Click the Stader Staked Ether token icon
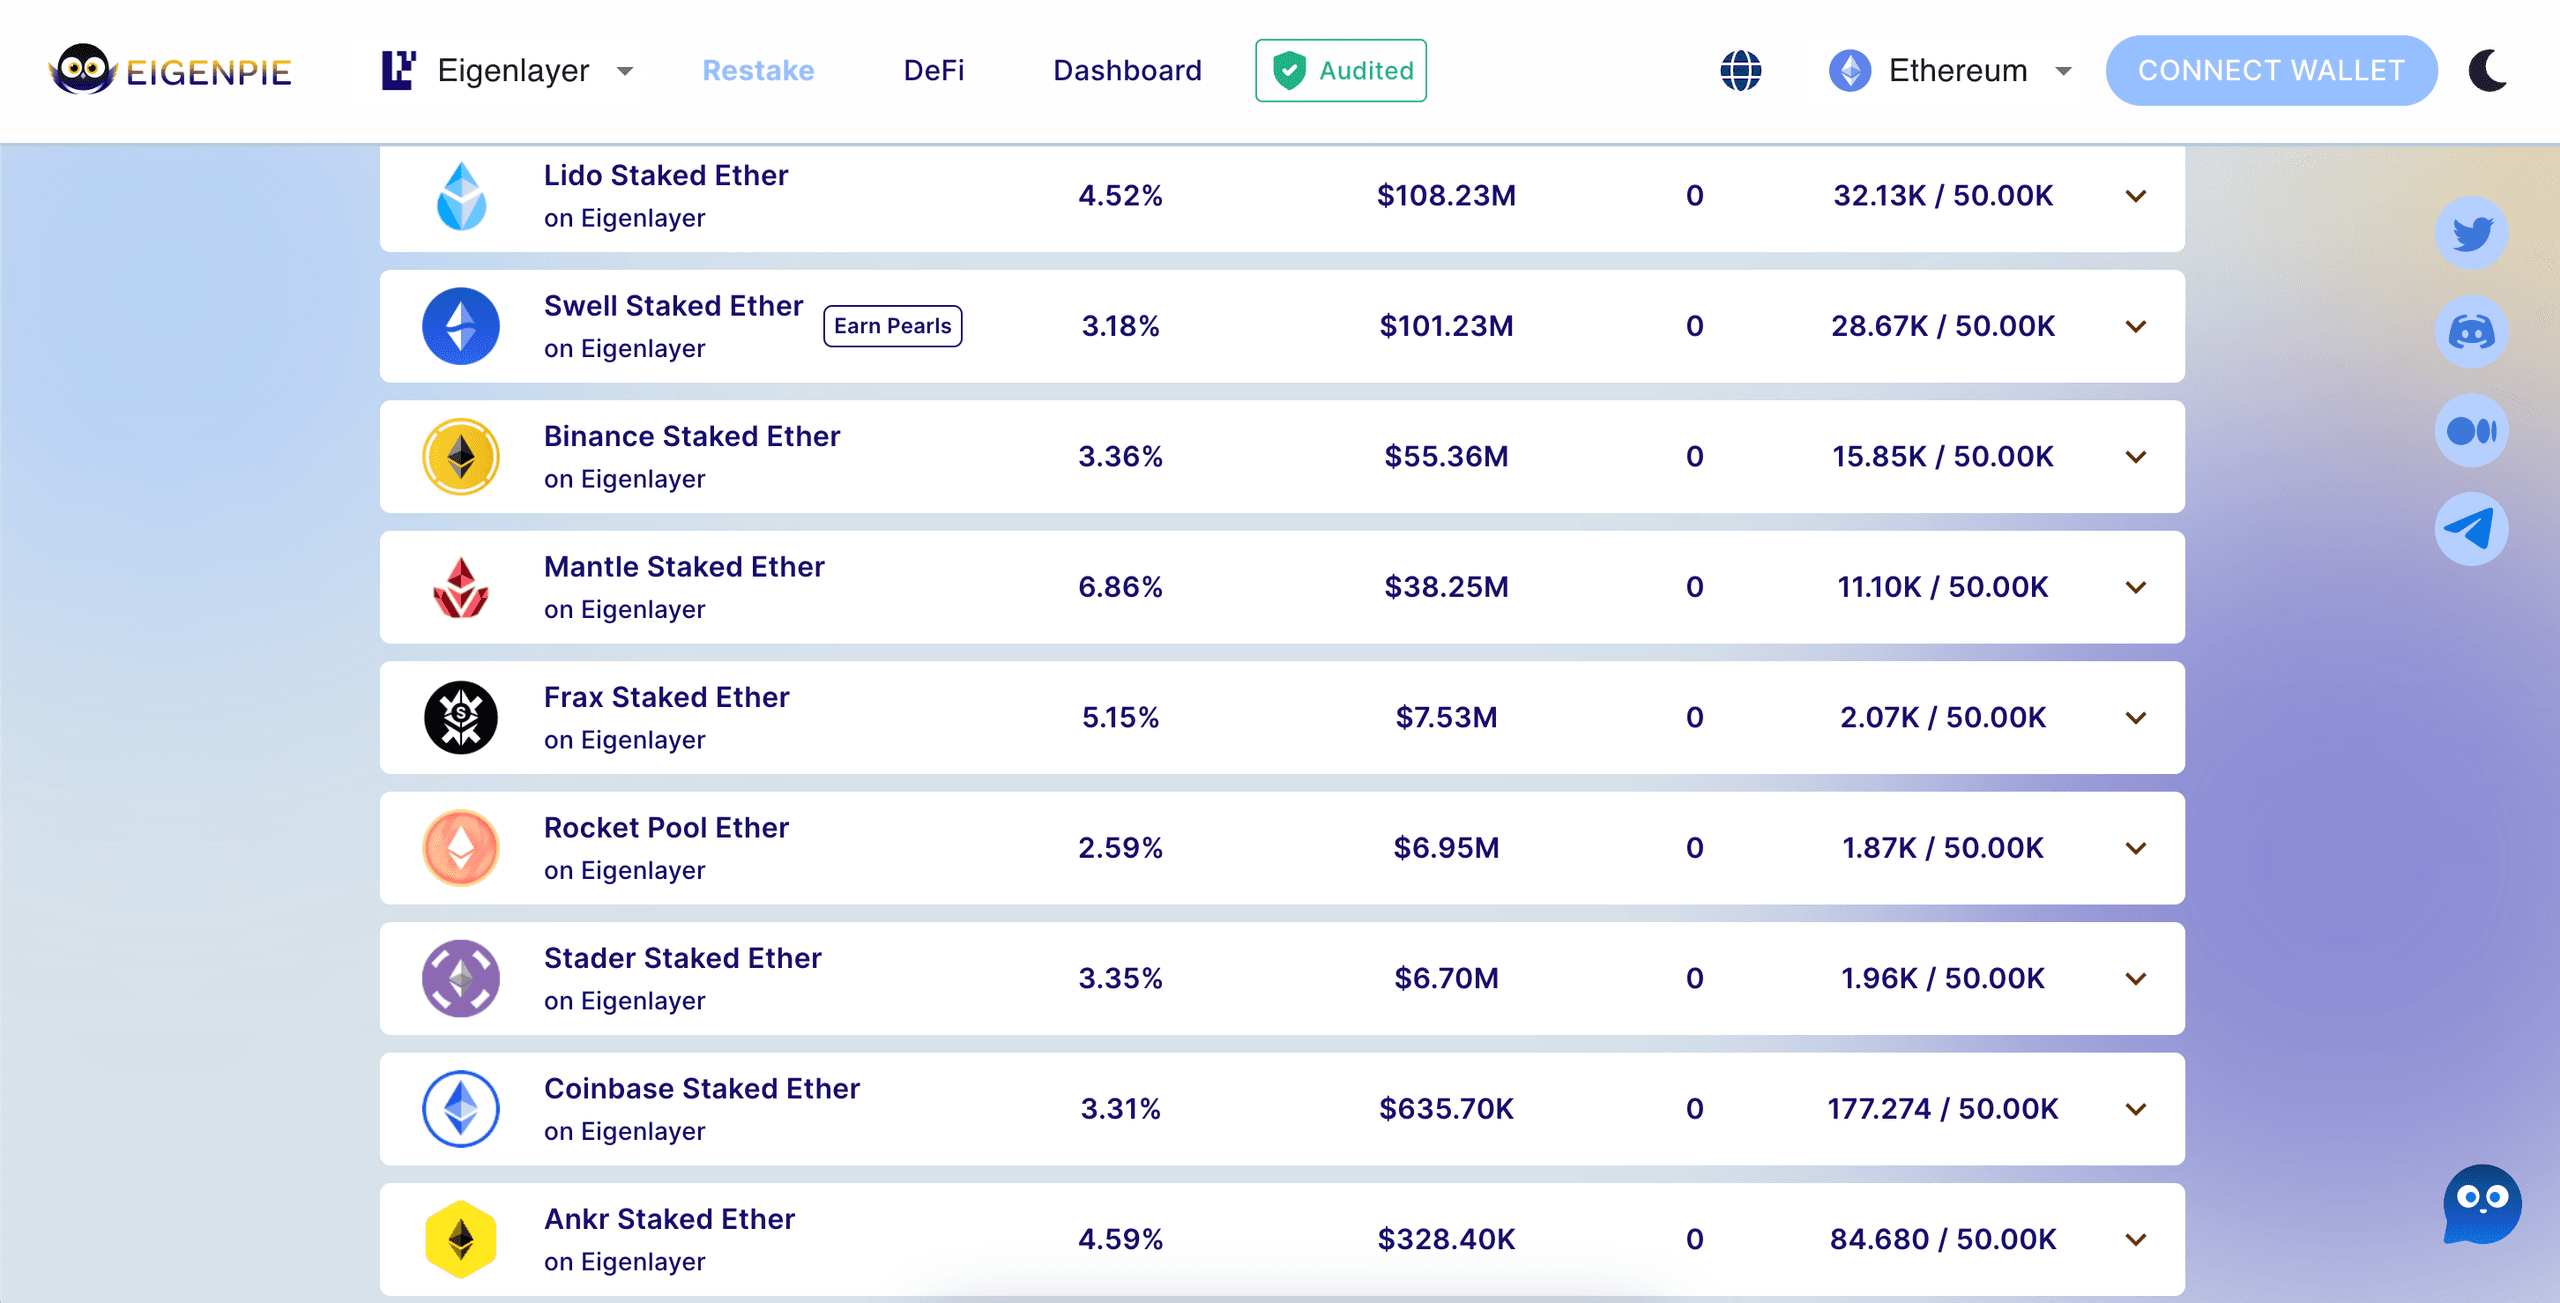This screenshot has height=1303, width=2560. [461, 979]
